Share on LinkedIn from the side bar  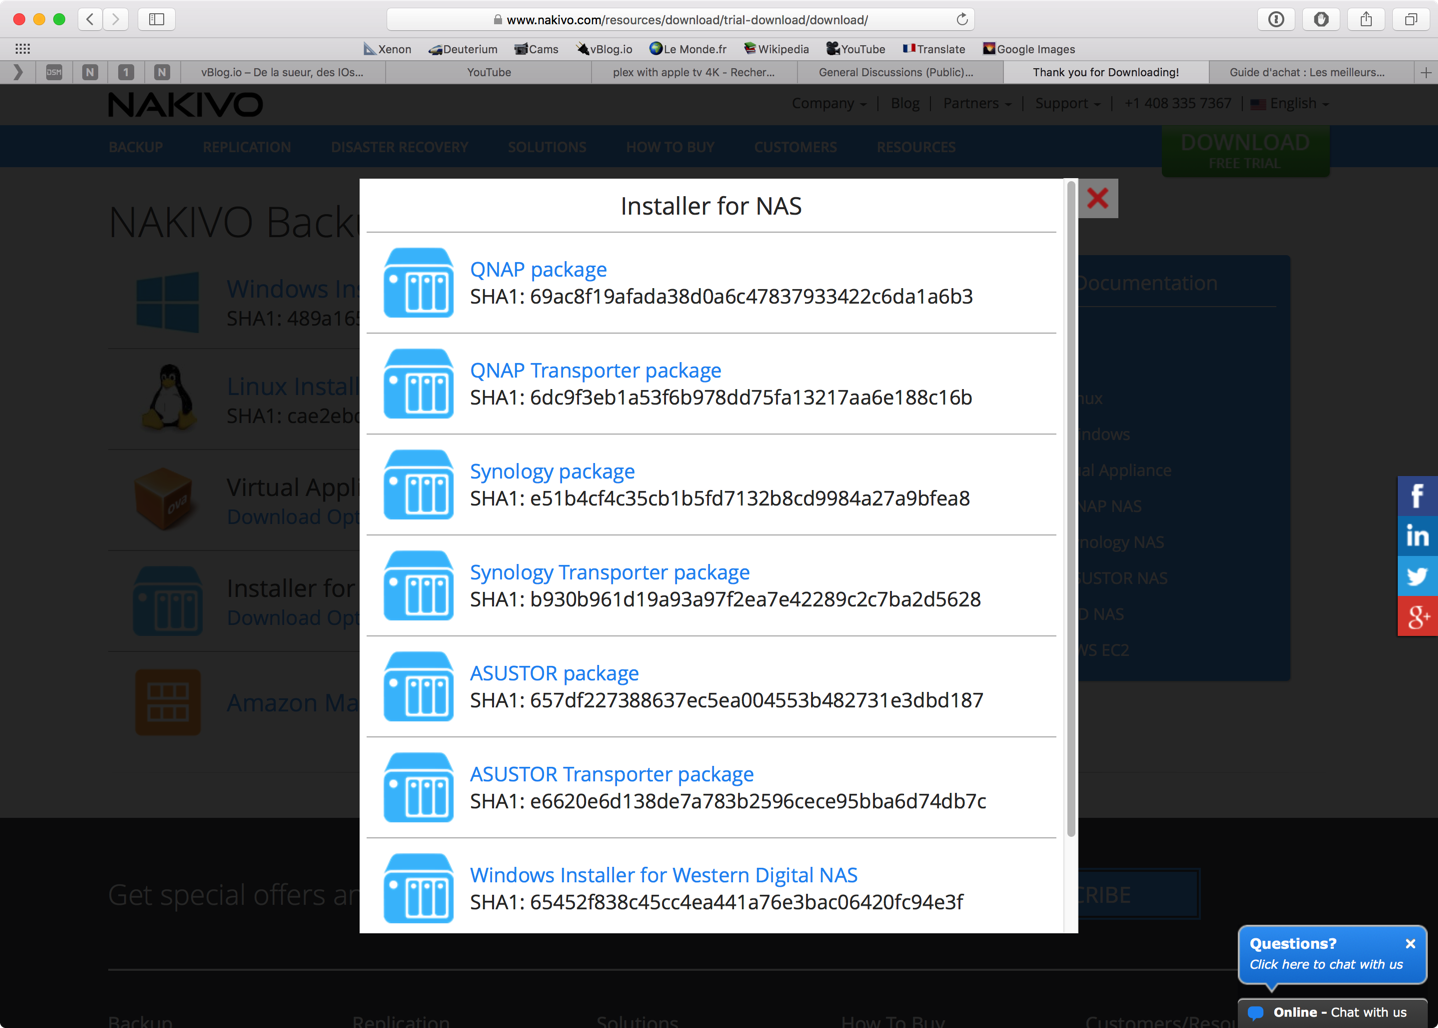(1417, 536)
